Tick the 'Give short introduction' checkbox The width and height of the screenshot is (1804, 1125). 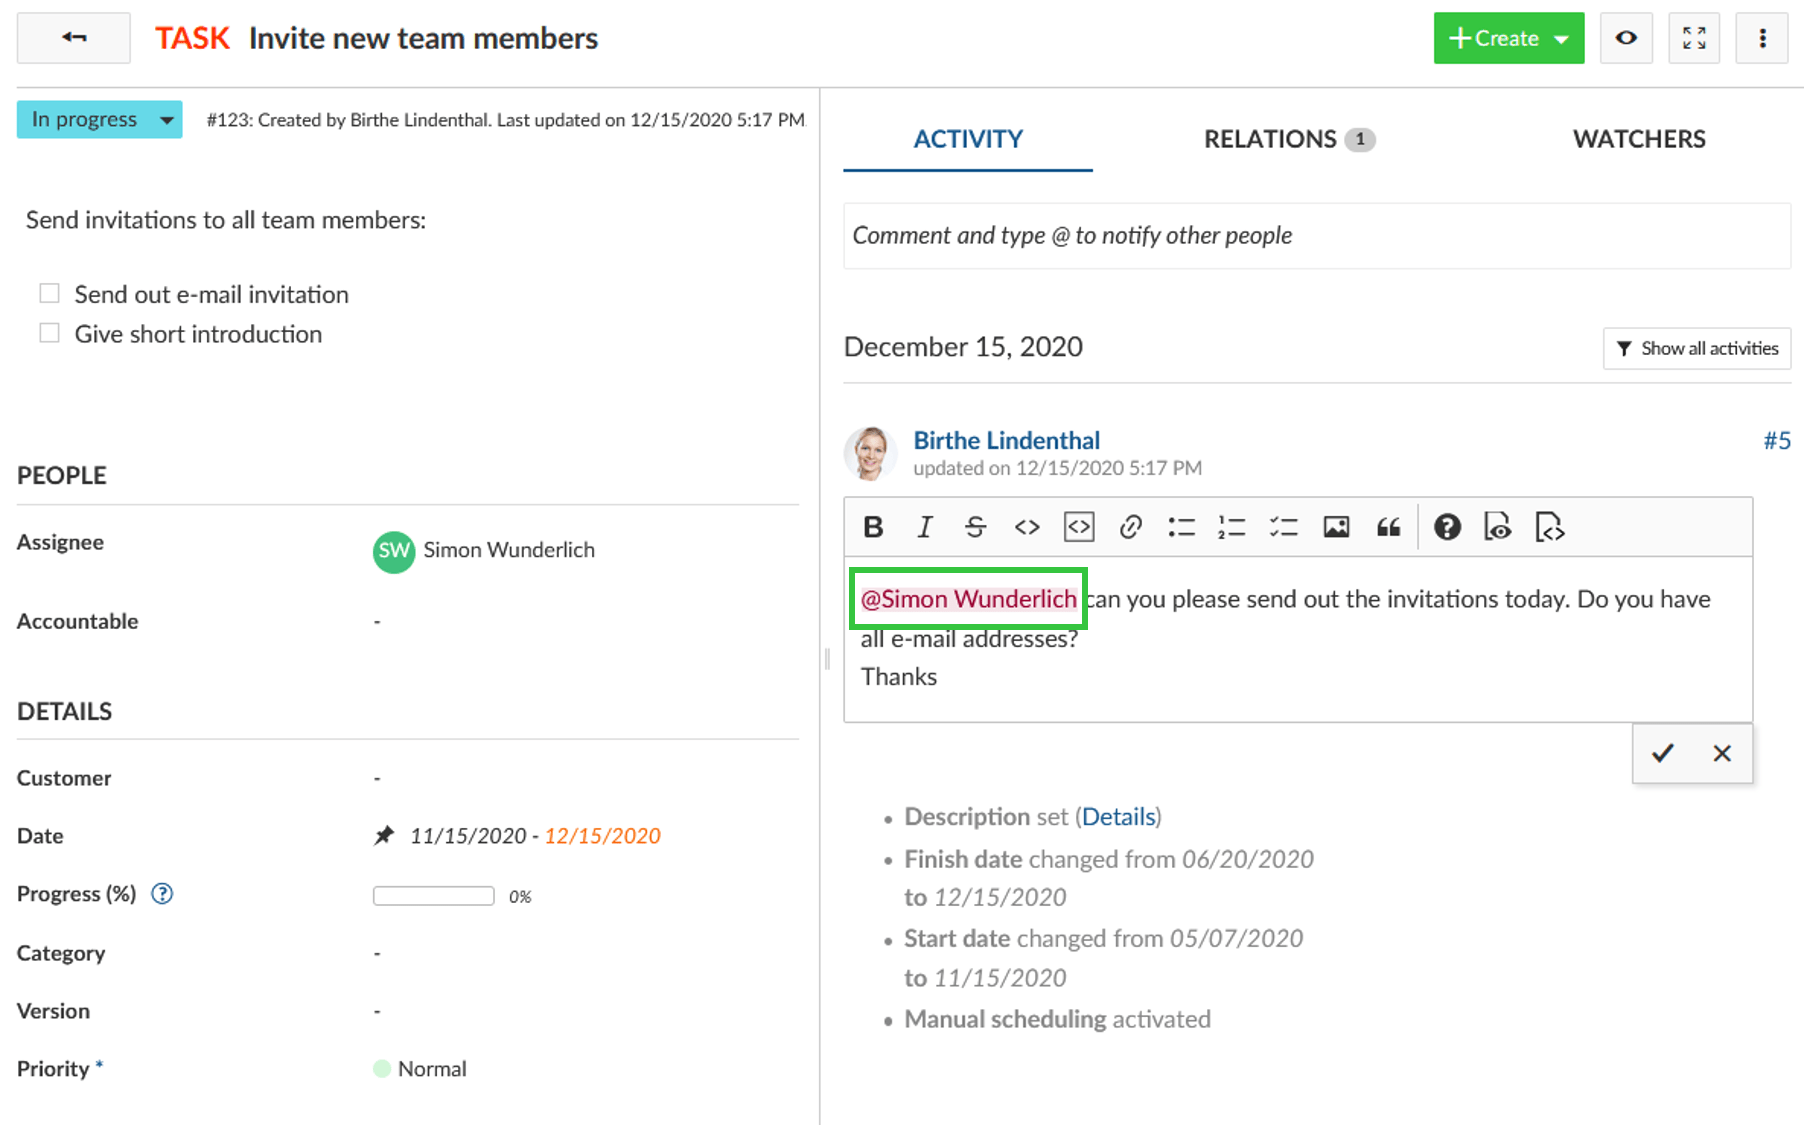pyautogui.click(x=49, y=333)
